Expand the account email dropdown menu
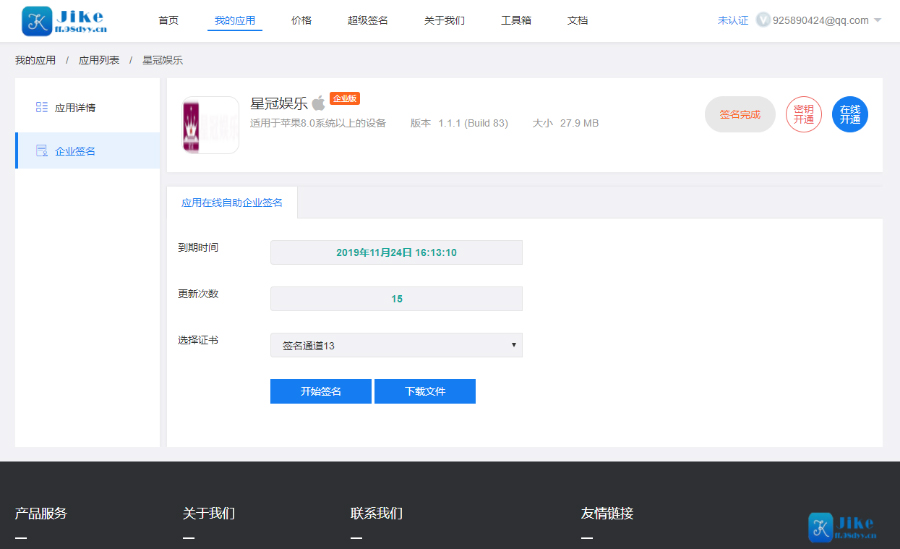The image size is (900, 549). tap(877, 21)
